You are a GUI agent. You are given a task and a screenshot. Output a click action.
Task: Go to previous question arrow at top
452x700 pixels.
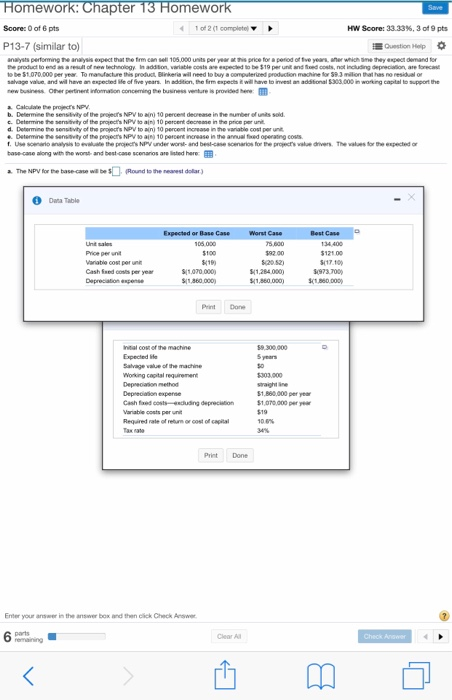(x=181, y=28)
